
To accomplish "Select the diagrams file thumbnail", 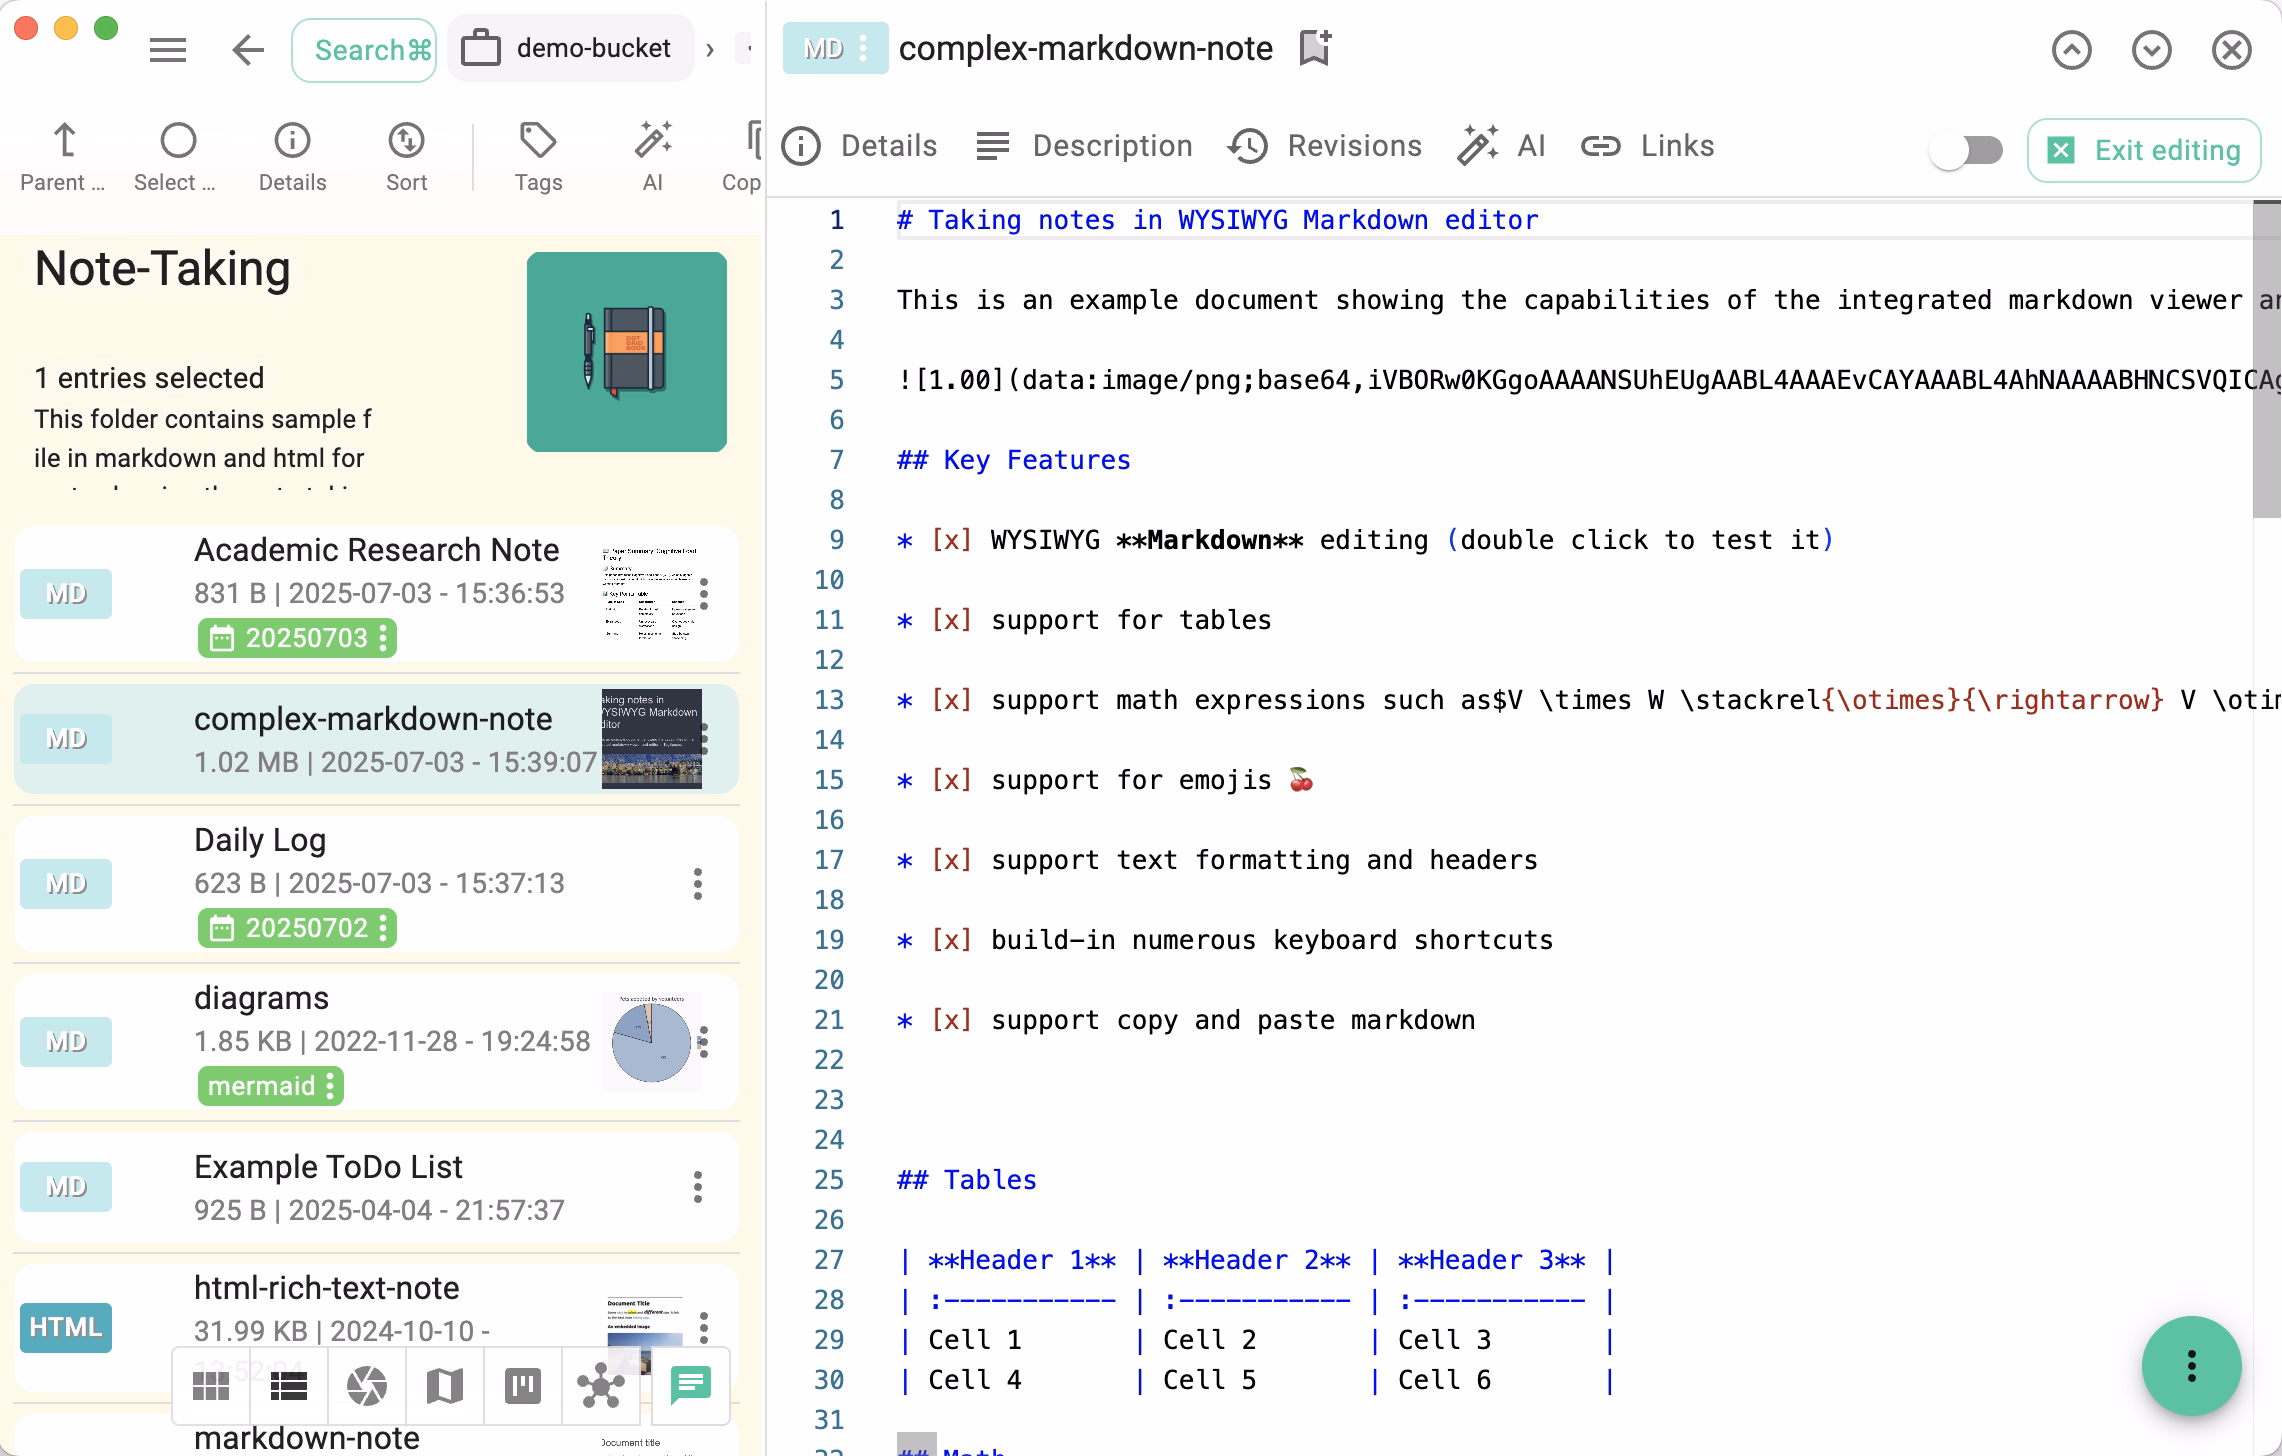I will (653, 1041).
